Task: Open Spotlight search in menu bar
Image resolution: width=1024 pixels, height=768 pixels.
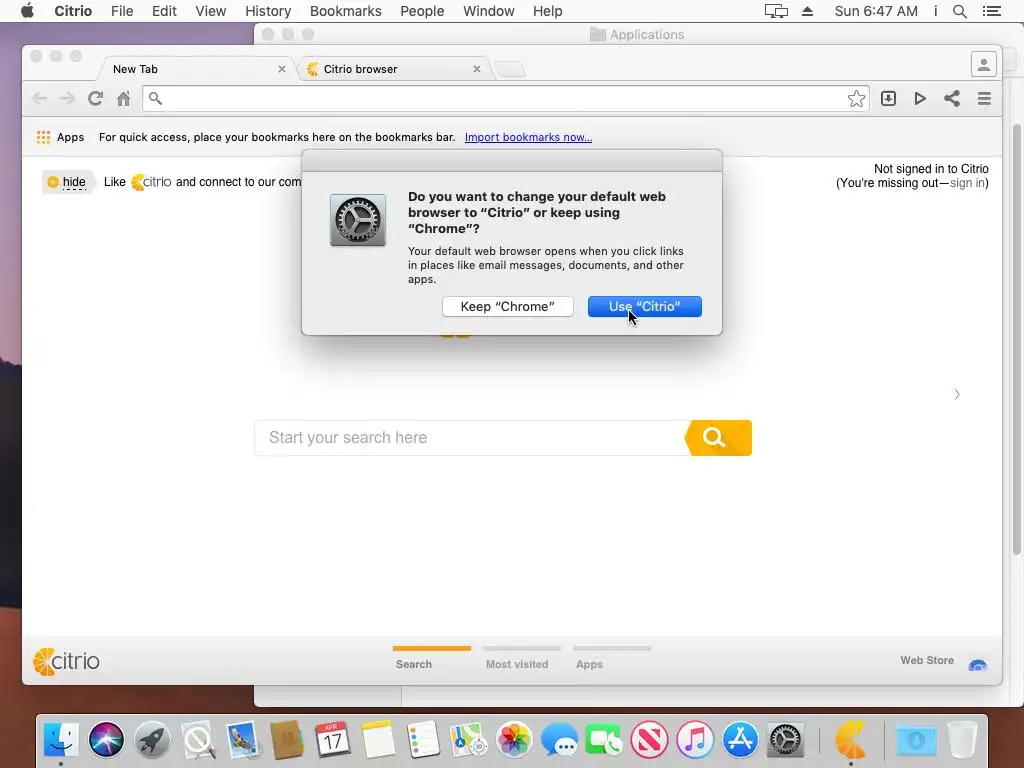Action: pyautogui.click(x=959, y=11)
